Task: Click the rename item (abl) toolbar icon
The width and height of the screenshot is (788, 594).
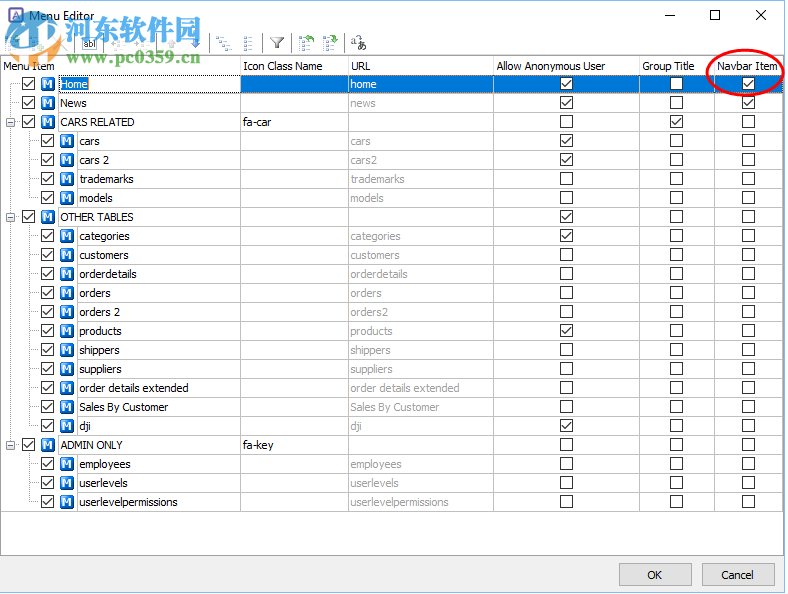Action: coord(89,44)
